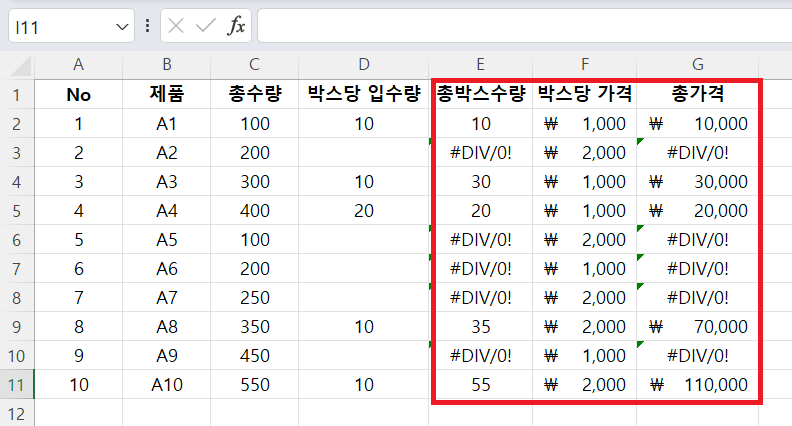Select price cell ₩ 1,000 in row 7
This screenshot has width=792, height=426.
click(584, 269)
